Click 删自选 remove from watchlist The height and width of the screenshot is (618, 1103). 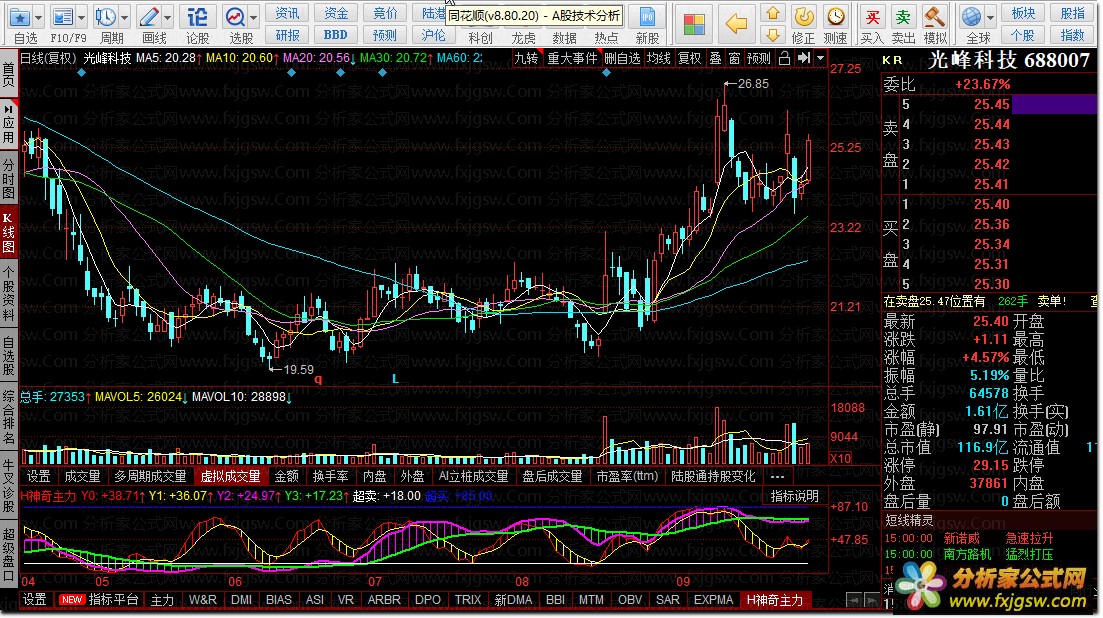tap(622, 58)
